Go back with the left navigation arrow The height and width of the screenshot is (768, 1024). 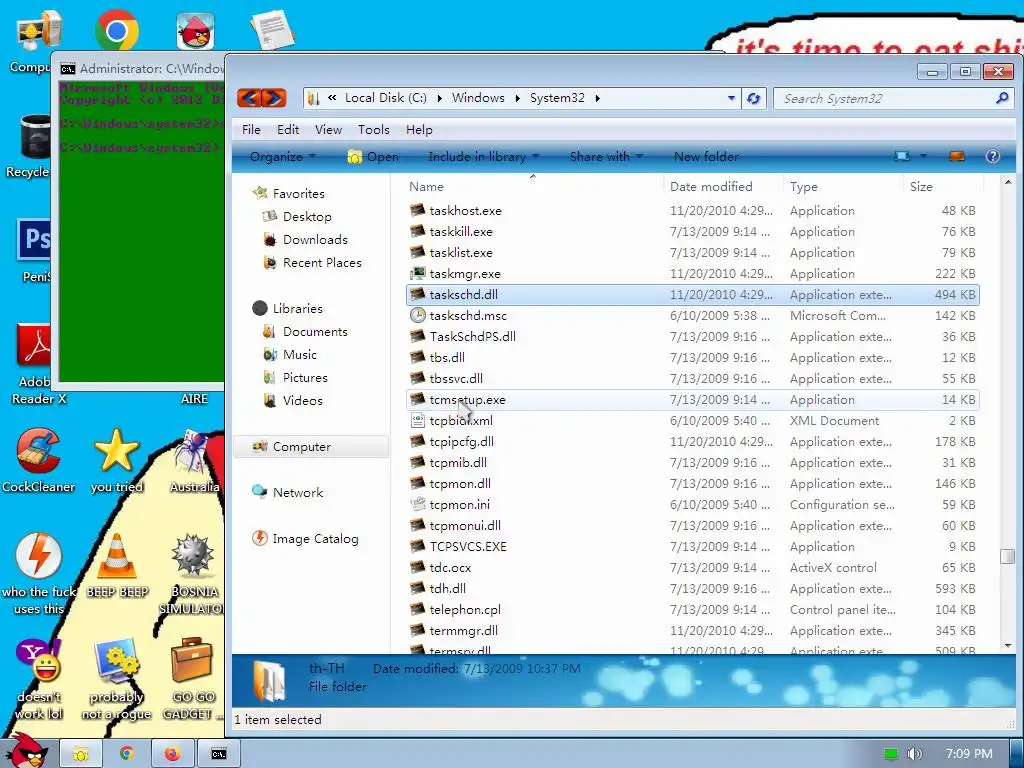point(249,98)
